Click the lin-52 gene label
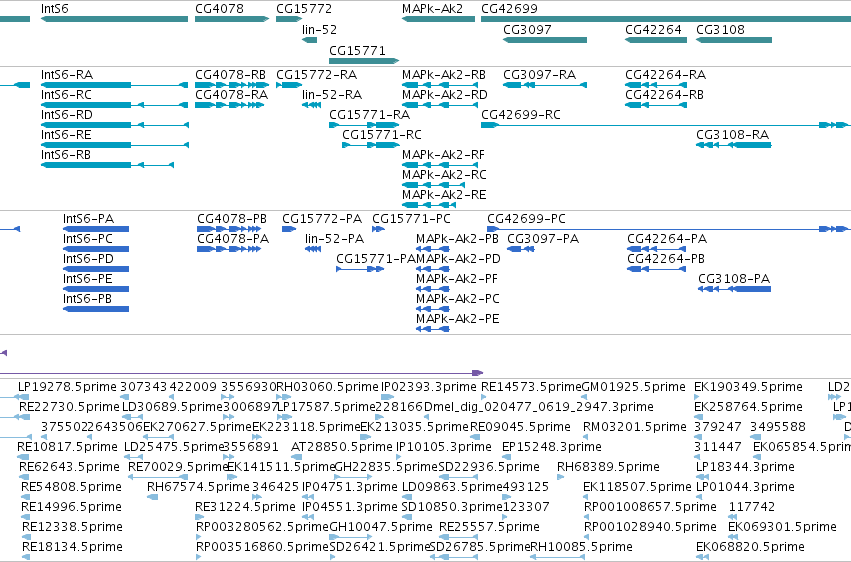 [319, 29]
